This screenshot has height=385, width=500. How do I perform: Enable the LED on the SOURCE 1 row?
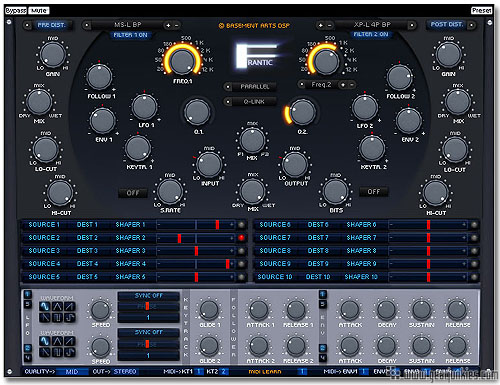[241, 225]
